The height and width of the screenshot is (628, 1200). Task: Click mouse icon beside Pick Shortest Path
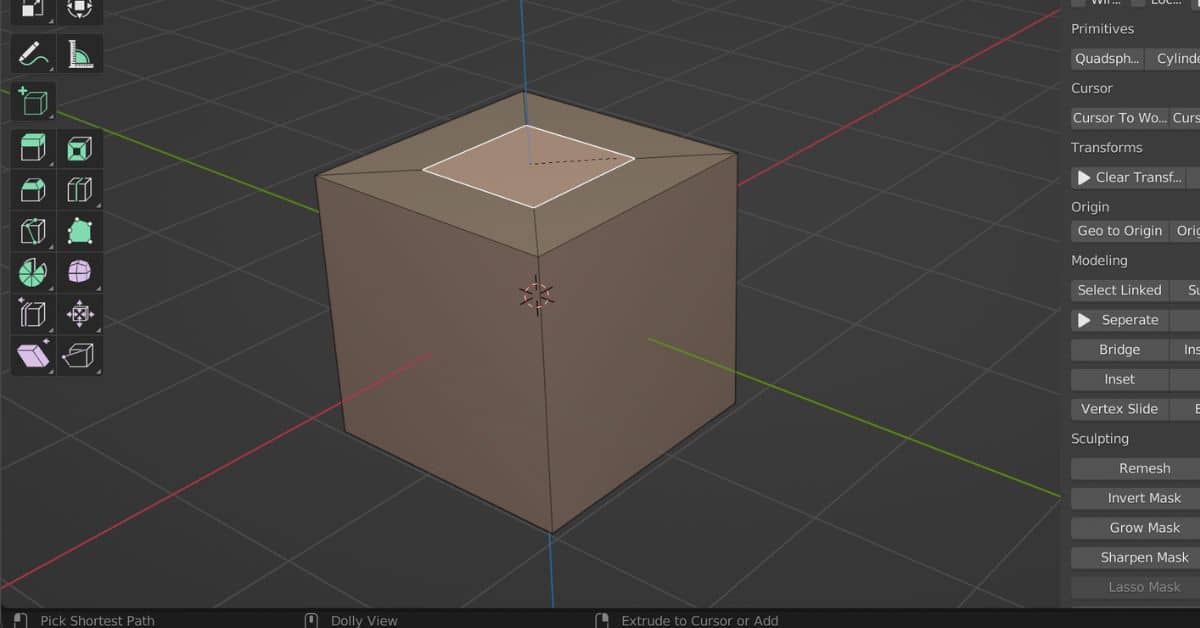pos(22,620)
